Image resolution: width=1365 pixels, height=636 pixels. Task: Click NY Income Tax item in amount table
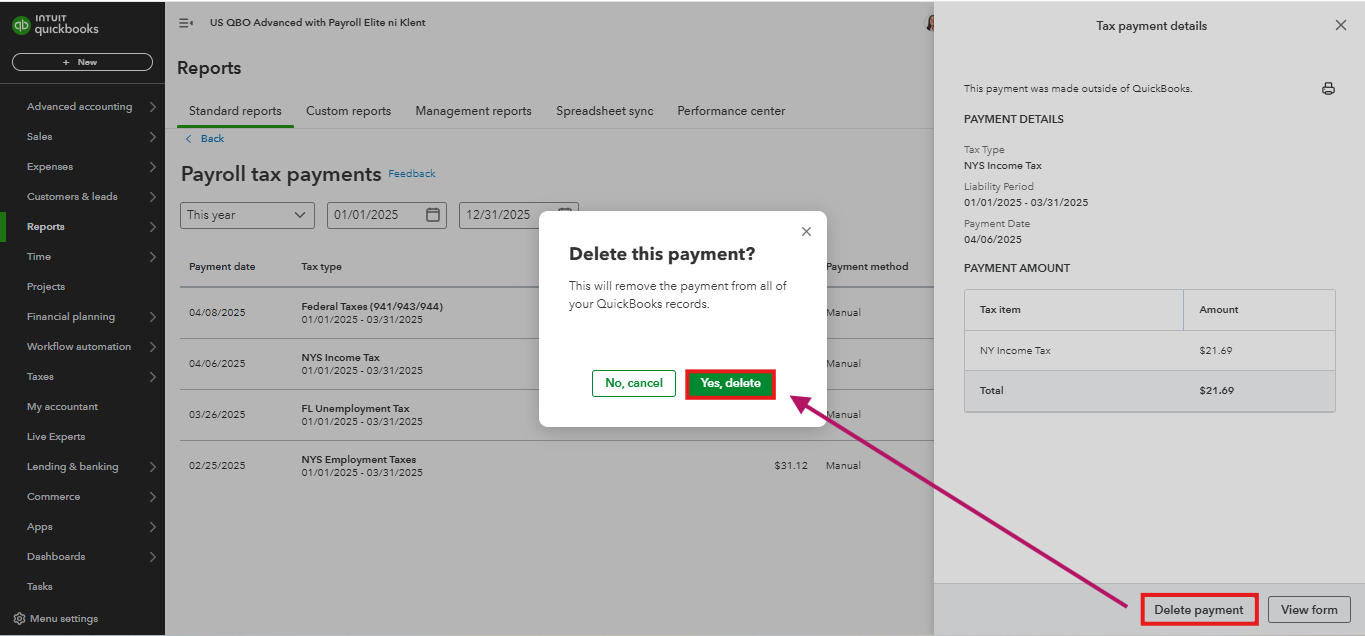tap(1015, 351)
